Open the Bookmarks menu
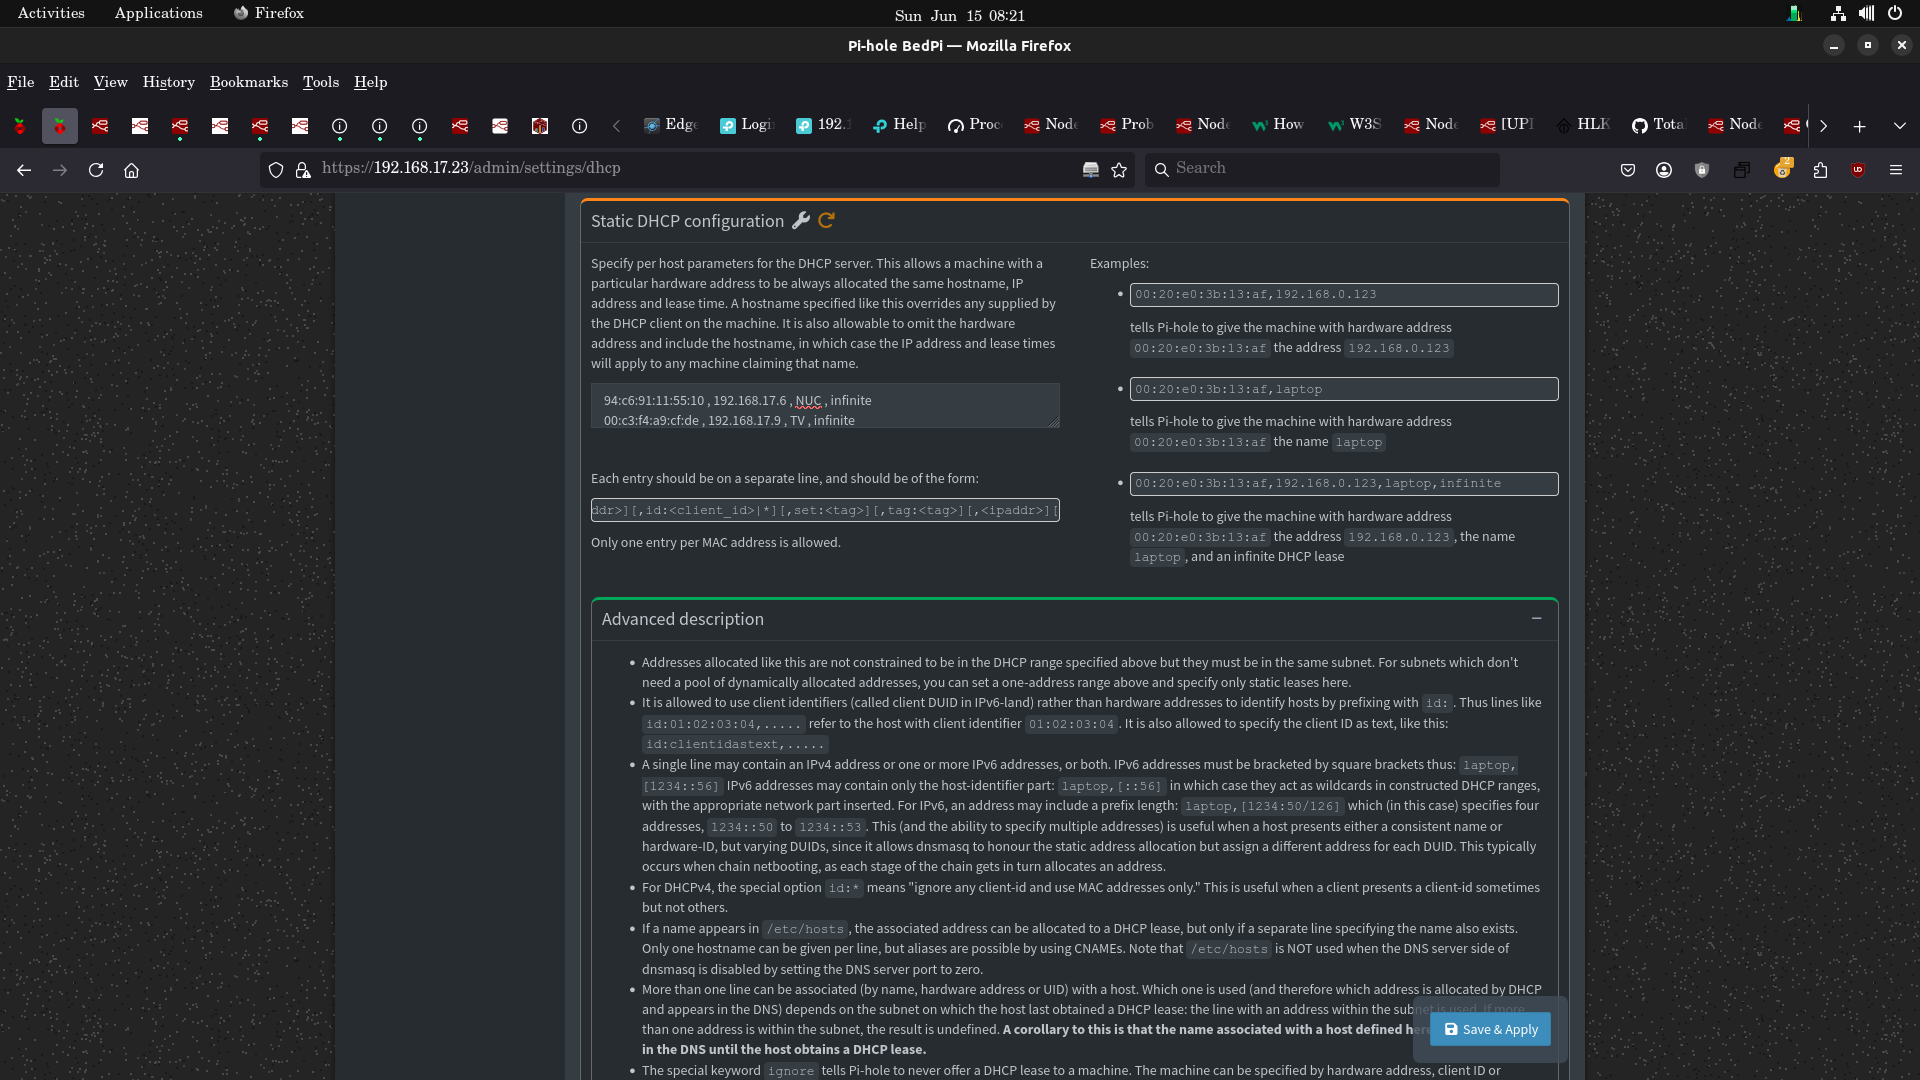Viewport: 1920px width, 1080px height. click(249, 82)
